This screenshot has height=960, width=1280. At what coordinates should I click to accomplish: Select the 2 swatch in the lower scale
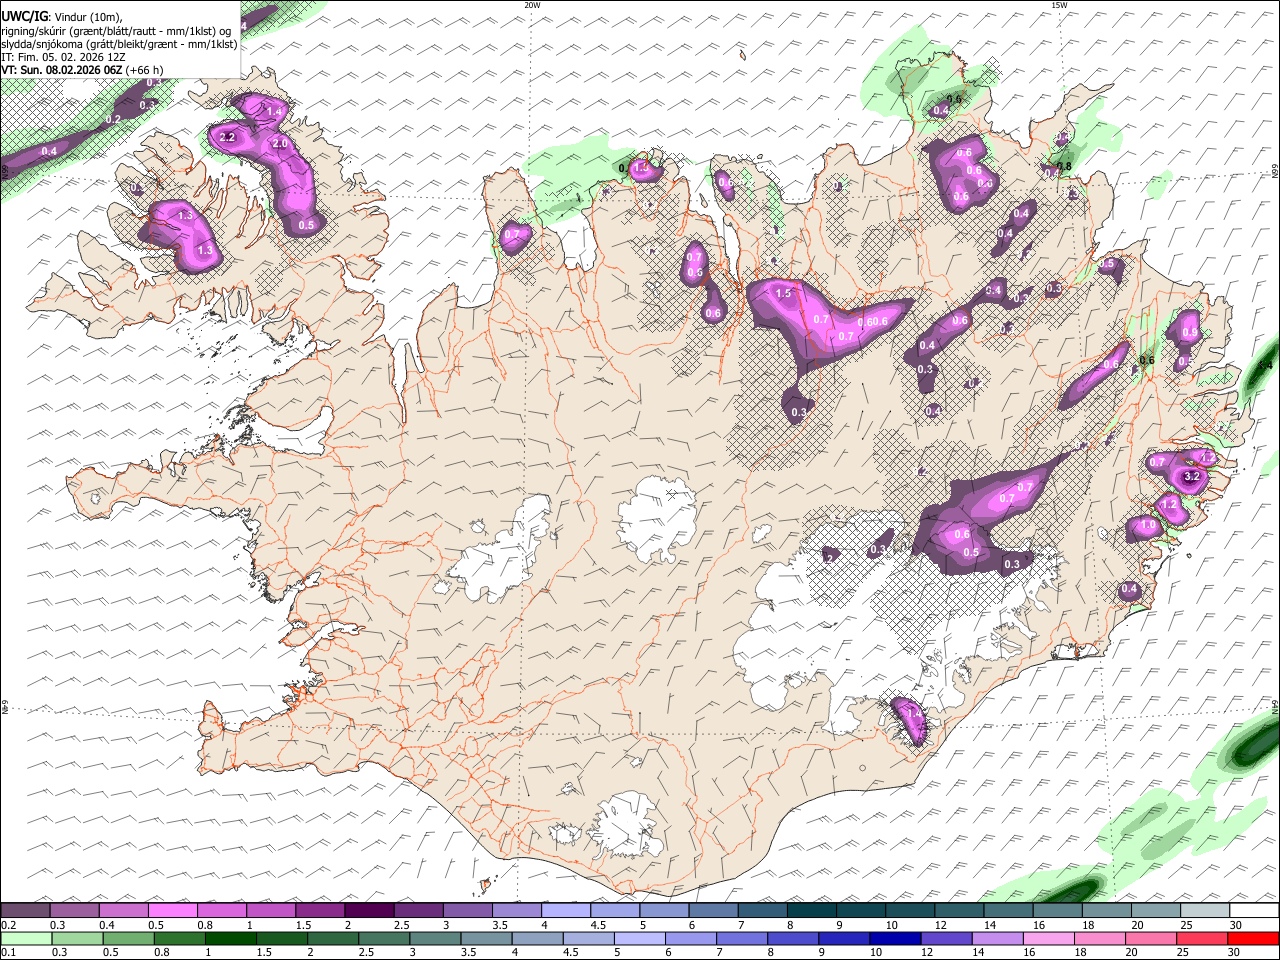[x=332, y=938]
